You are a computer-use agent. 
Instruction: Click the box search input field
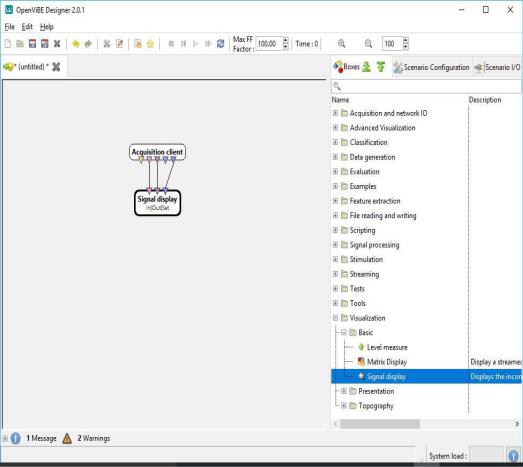coord(426,86)
